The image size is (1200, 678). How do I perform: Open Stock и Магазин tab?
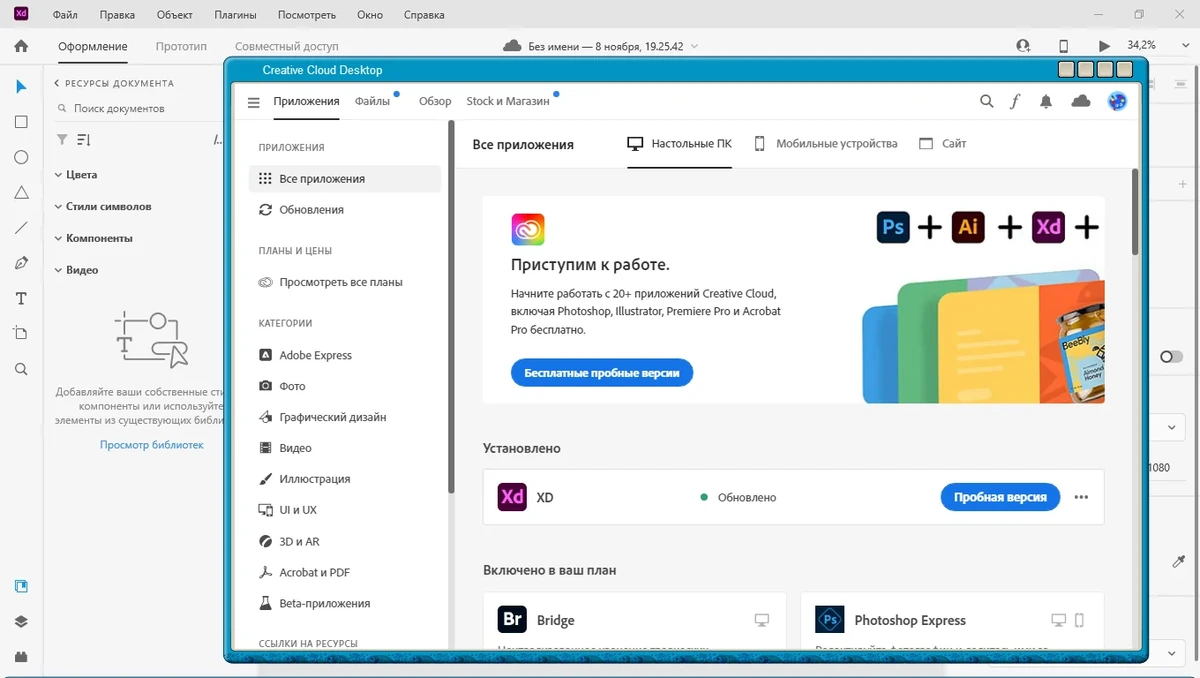[508, 101]
